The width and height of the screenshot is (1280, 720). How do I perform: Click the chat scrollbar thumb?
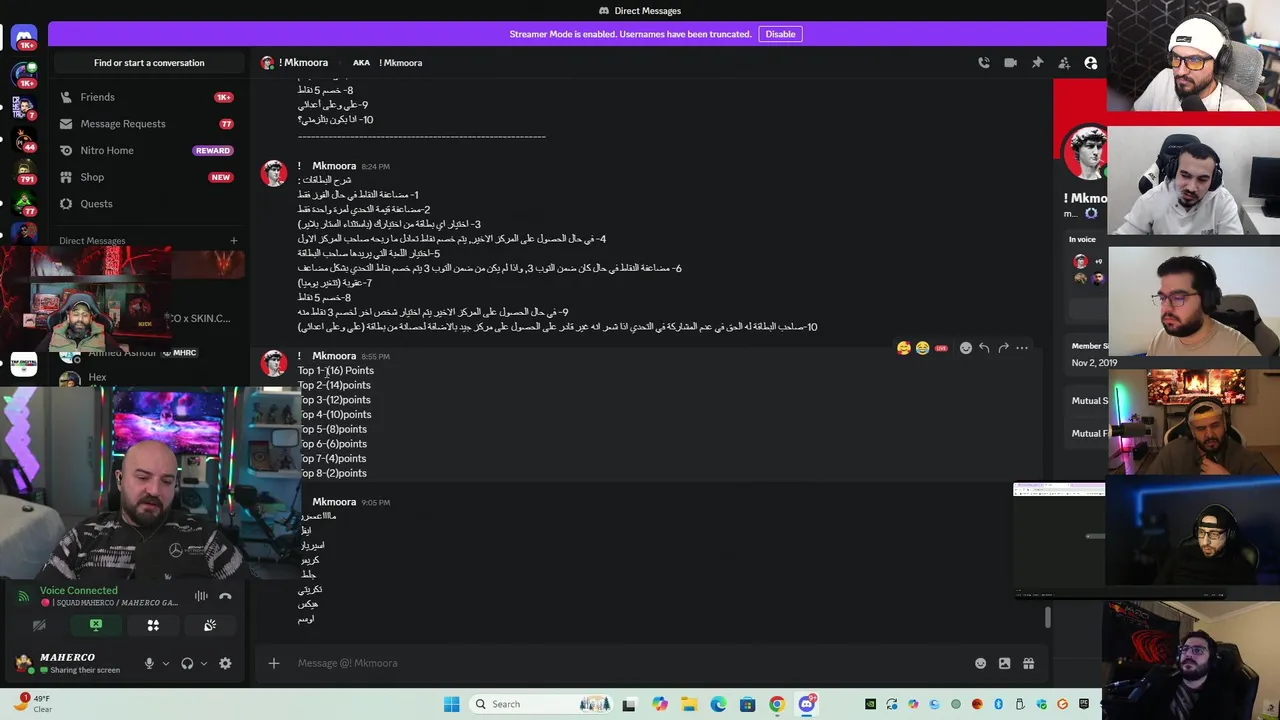tap(1048, 618)
